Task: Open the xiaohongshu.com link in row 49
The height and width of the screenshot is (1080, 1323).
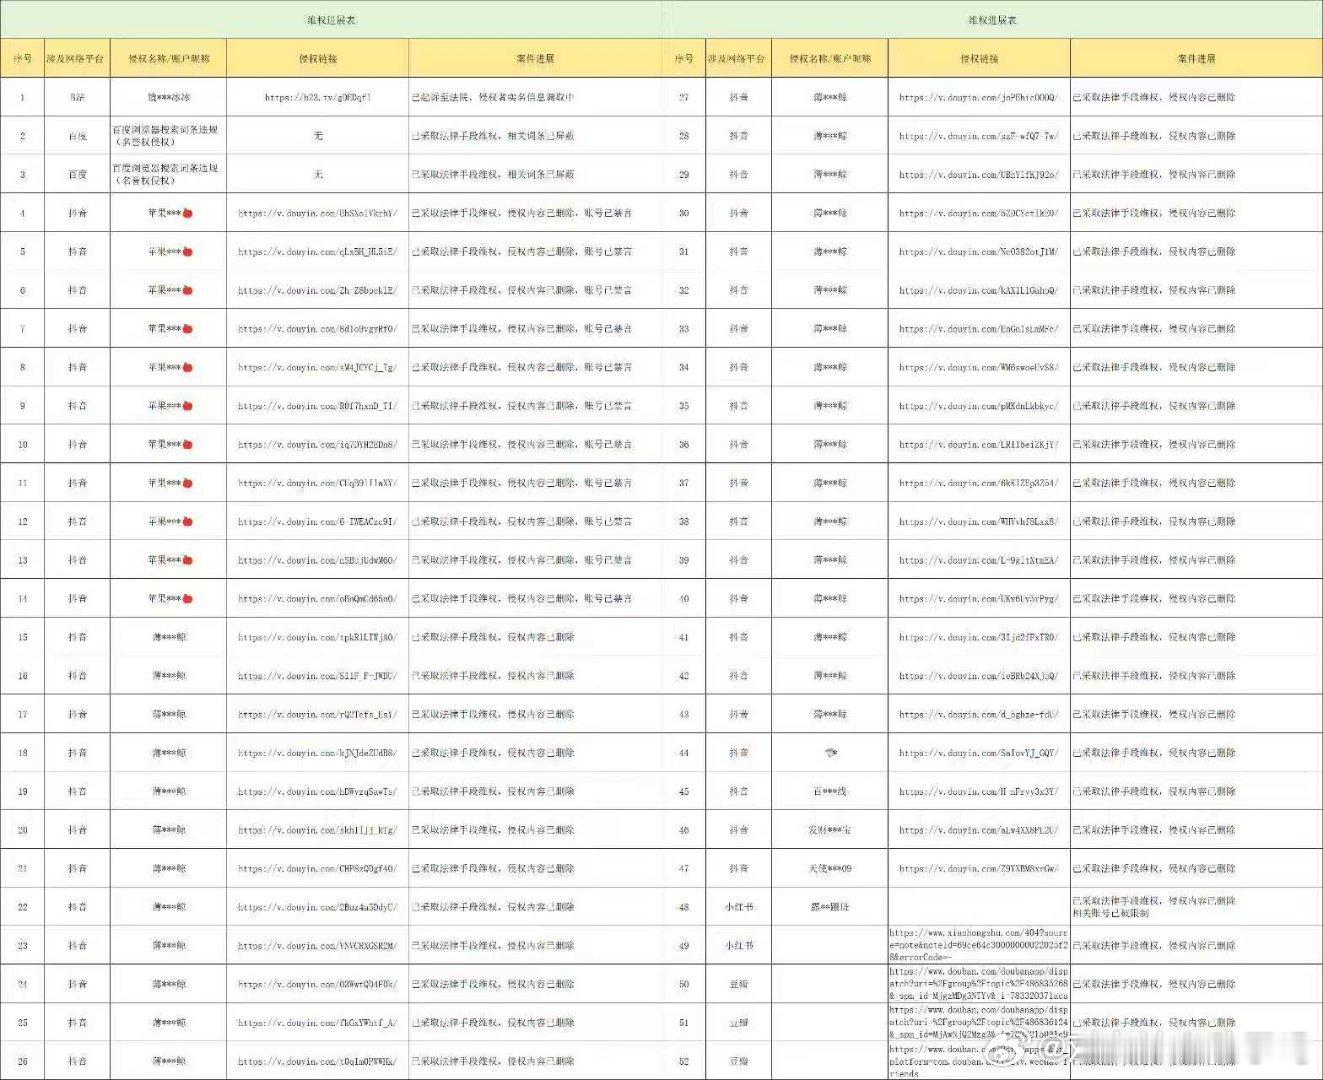Action: tap(978, 945)
